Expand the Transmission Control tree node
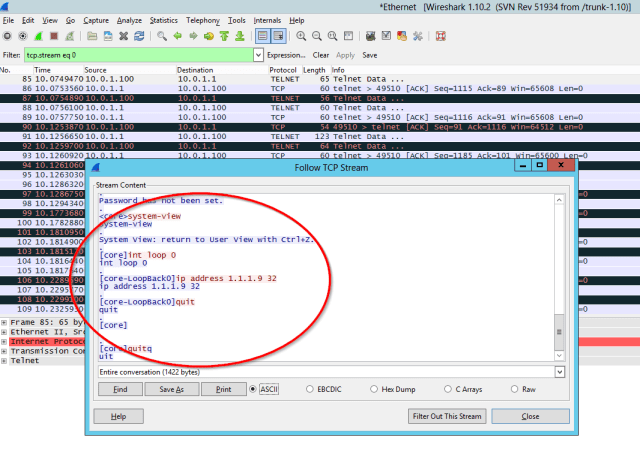This screenshot has width=640, height=459. point(4,351)
